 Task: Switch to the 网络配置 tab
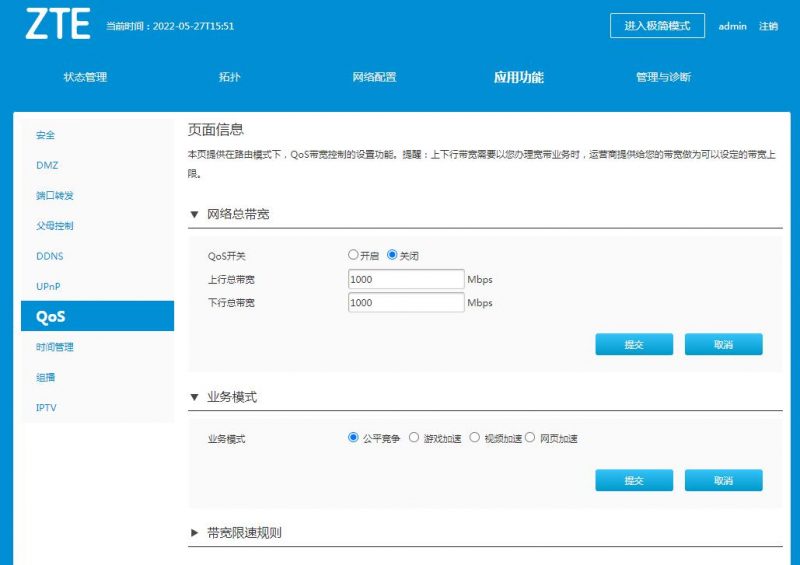[374, 77]
